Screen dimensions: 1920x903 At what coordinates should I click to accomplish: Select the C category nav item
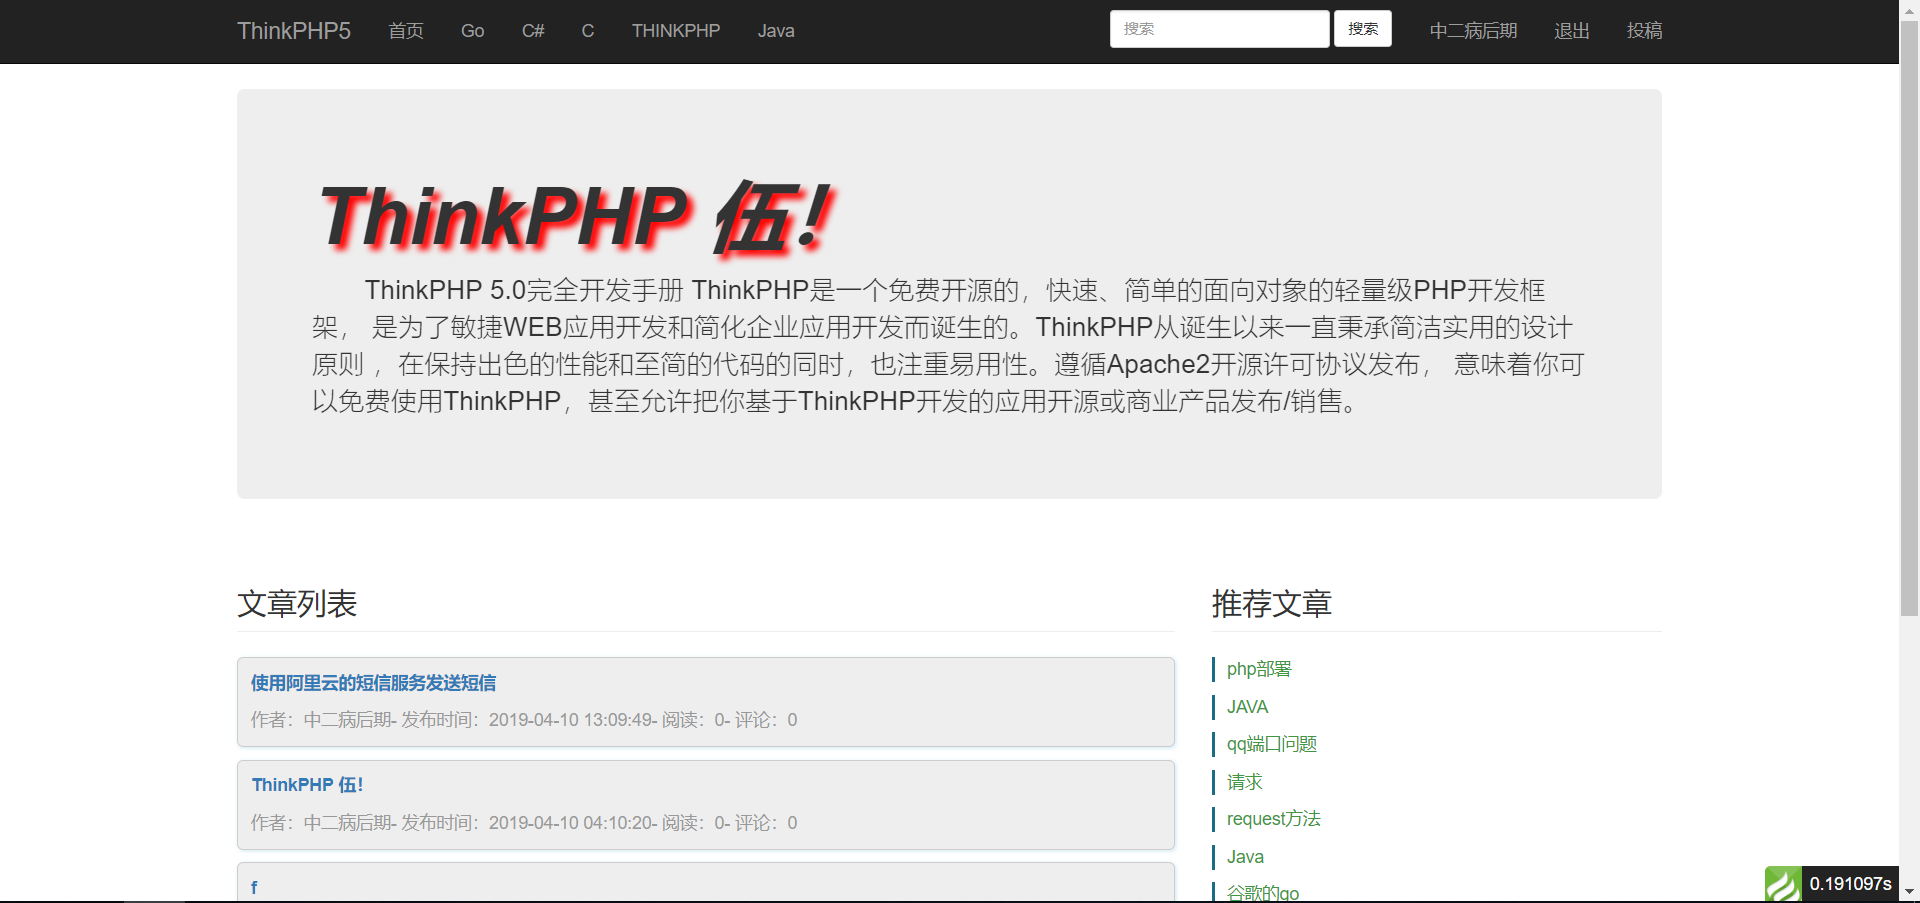click(588, 31)
